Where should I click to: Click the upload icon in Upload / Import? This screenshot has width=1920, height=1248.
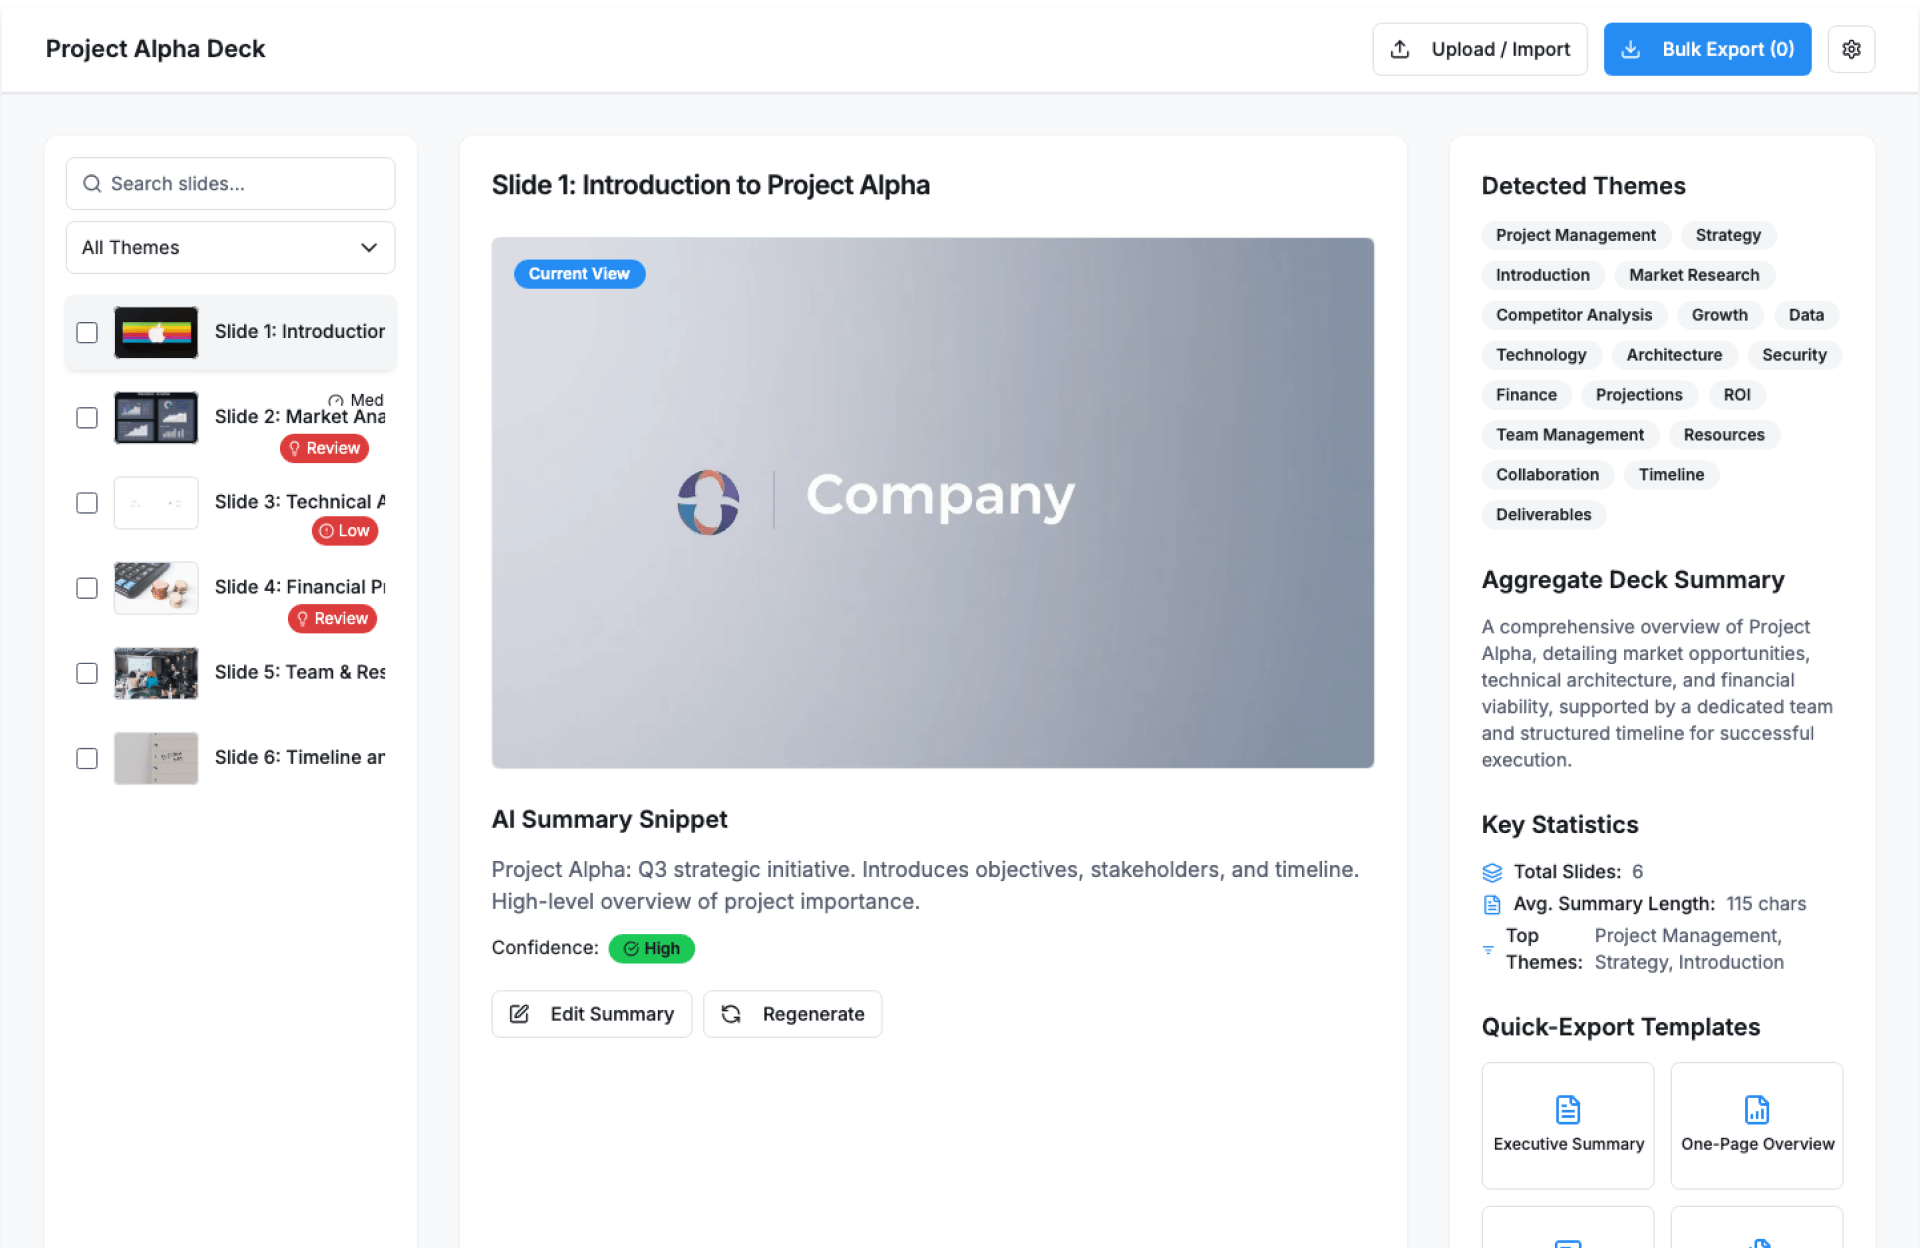pyautogui.click(x=1400, y=49)
